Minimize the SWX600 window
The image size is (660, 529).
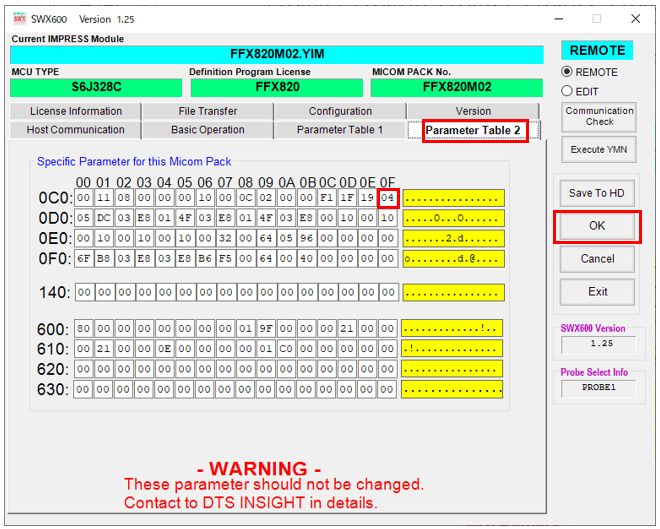[559, 19]
